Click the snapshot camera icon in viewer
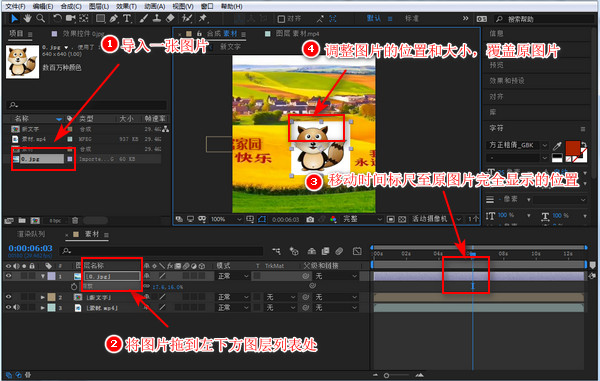Viewport: 600px width, 381px height. click(310, 219)
